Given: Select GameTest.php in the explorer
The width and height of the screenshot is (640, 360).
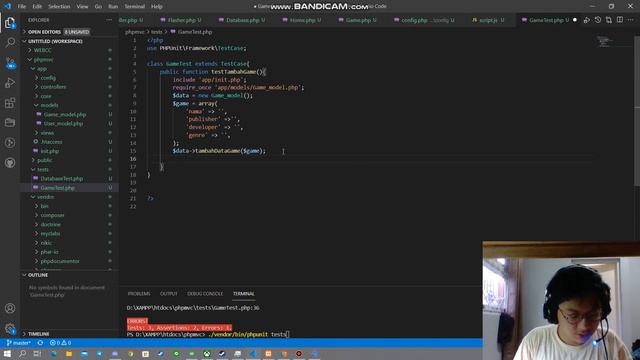Looking at the screenshot, I should 70,188.
